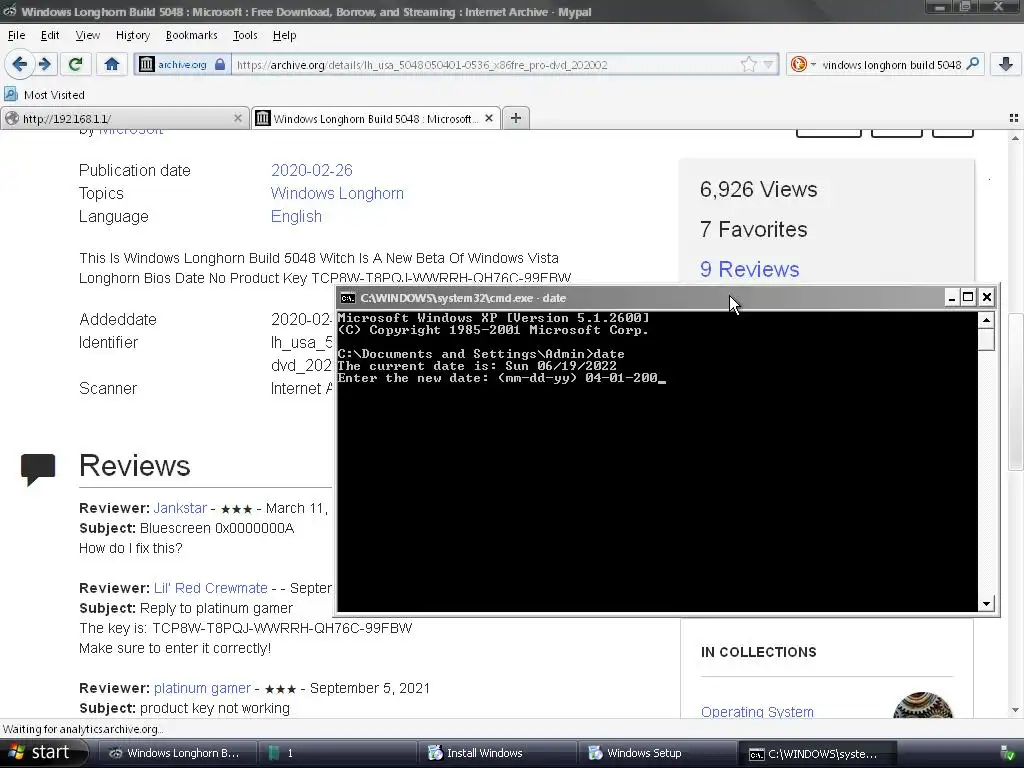
Task: Click the English language link
Action: tap(296, 216)
